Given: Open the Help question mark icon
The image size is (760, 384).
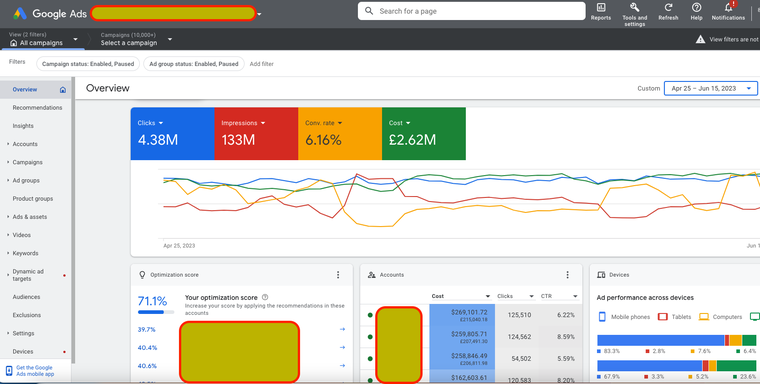Looking at the screenshot, I should pos(697,8).
